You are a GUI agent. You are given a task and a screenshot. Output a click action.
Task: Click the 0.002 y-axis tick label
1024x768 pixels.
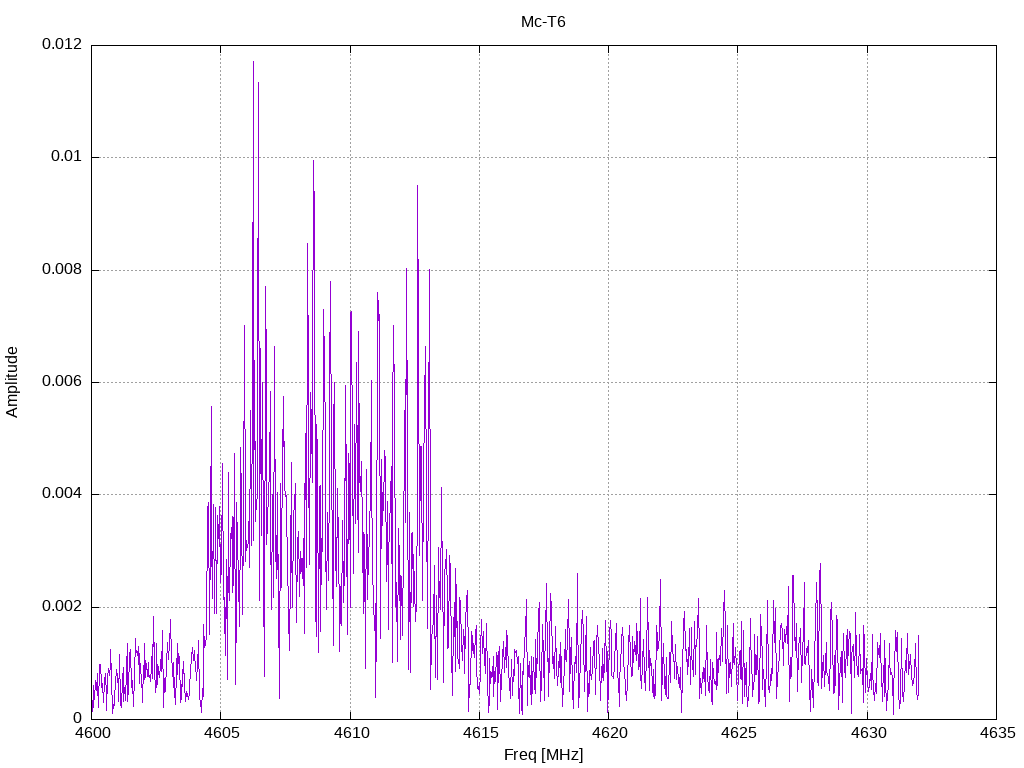pos(62,607)
